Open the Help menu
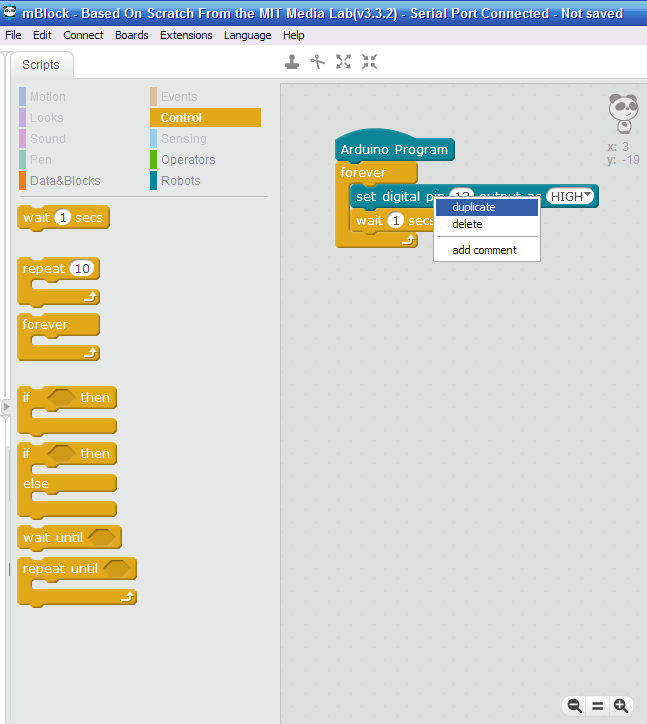The image size is (647, 724). [x=293, y=35]
